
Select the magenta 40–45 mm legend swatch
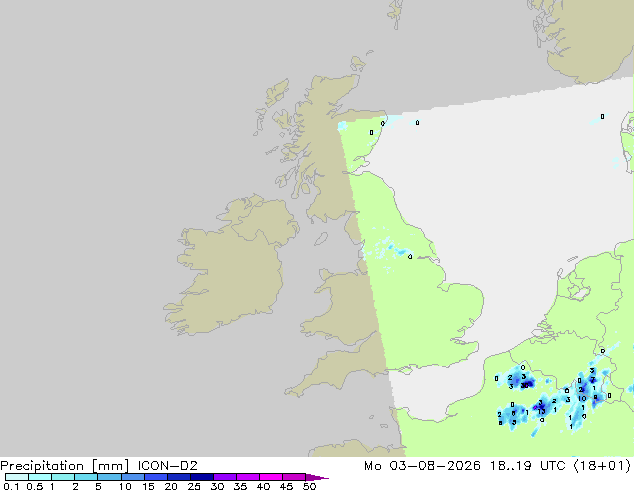pos(271,477)
